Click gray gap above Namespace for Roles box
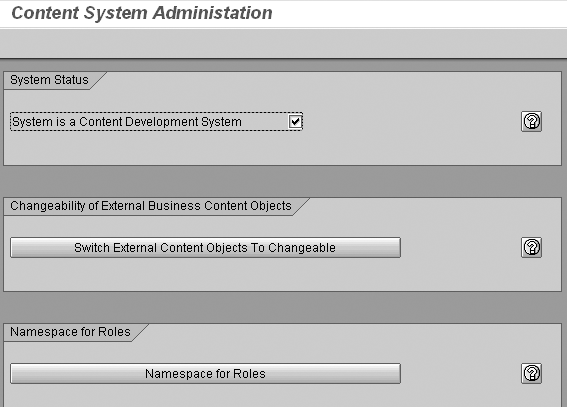The image size is (567, 407). coord(284,307)
